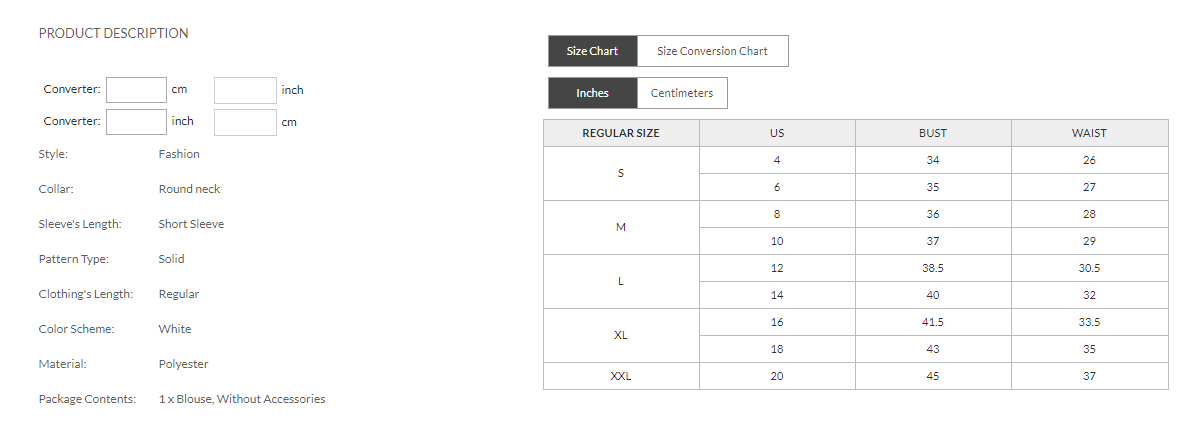Click the WAIST column header

click(x=1089, y=133)
